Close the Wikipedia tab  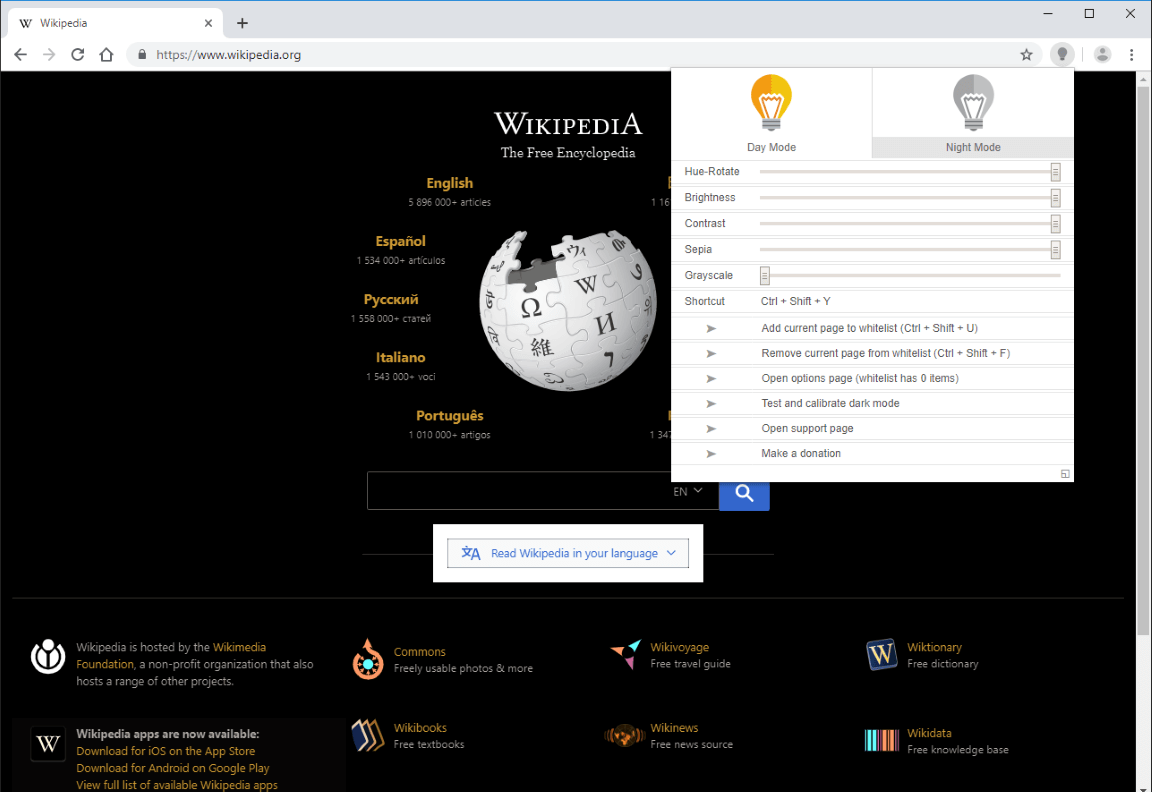coord(209,23)
